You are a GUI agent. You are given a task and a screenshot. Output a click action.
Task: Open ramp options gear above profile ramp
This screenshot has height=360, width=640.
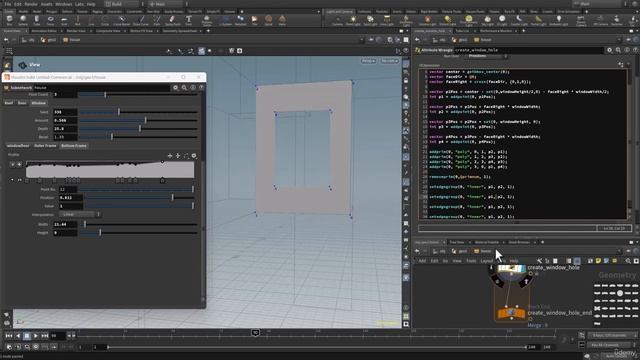point(194,156)
